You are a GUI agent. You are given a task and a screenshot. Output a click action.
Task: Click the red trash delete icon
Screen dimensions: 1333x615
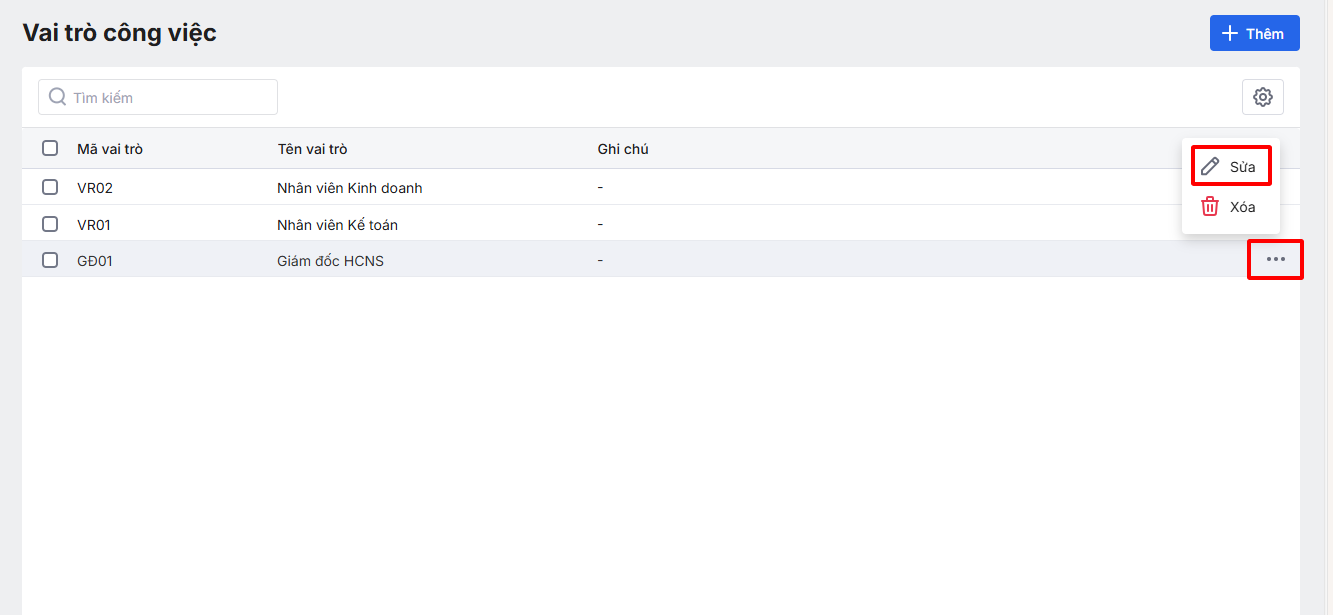coord(1210,207)
